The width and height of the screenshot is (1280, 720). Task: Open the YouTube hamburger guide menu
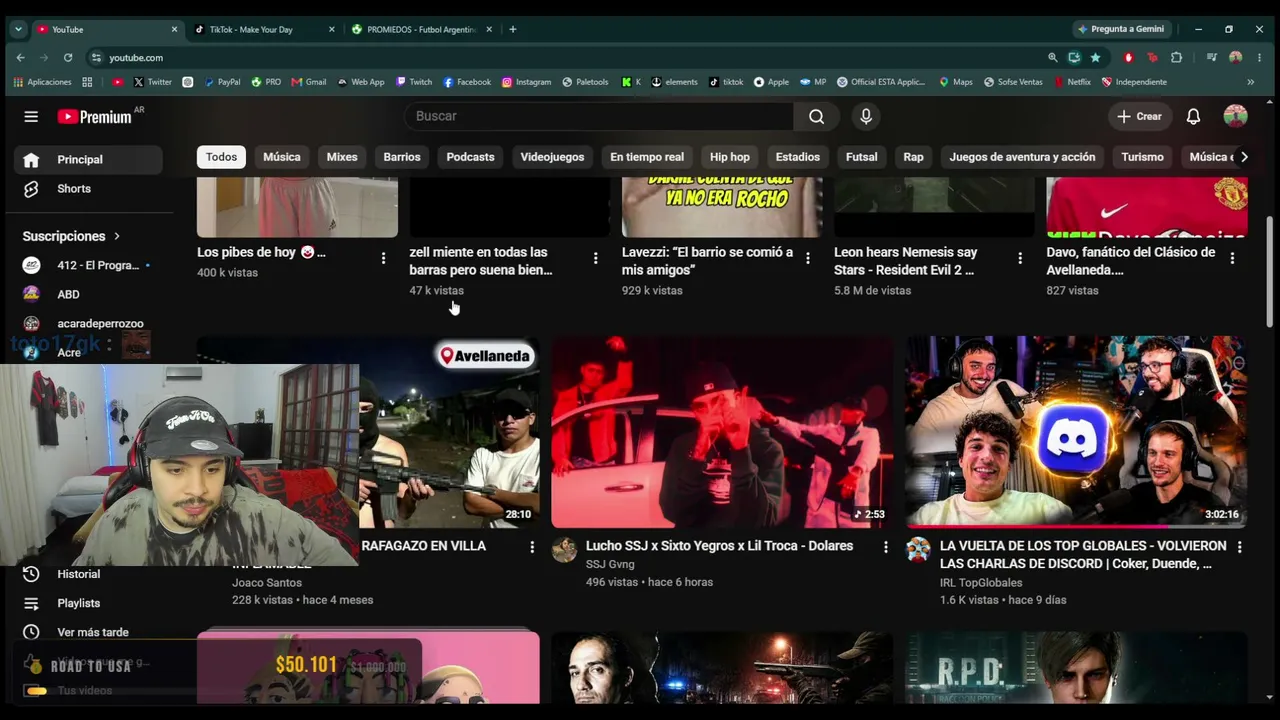(31, 117)
